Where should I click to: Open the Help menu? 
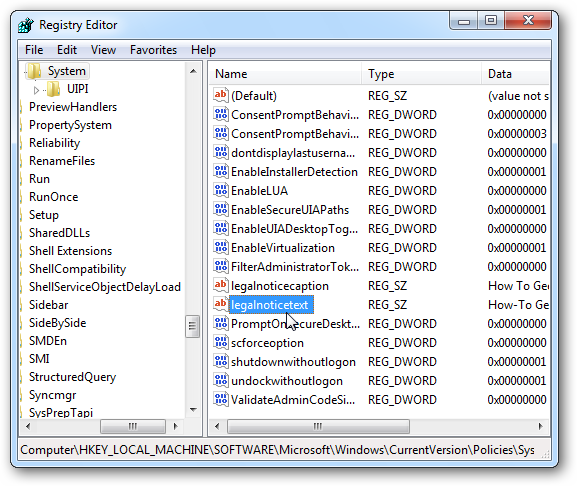point(203,50)
